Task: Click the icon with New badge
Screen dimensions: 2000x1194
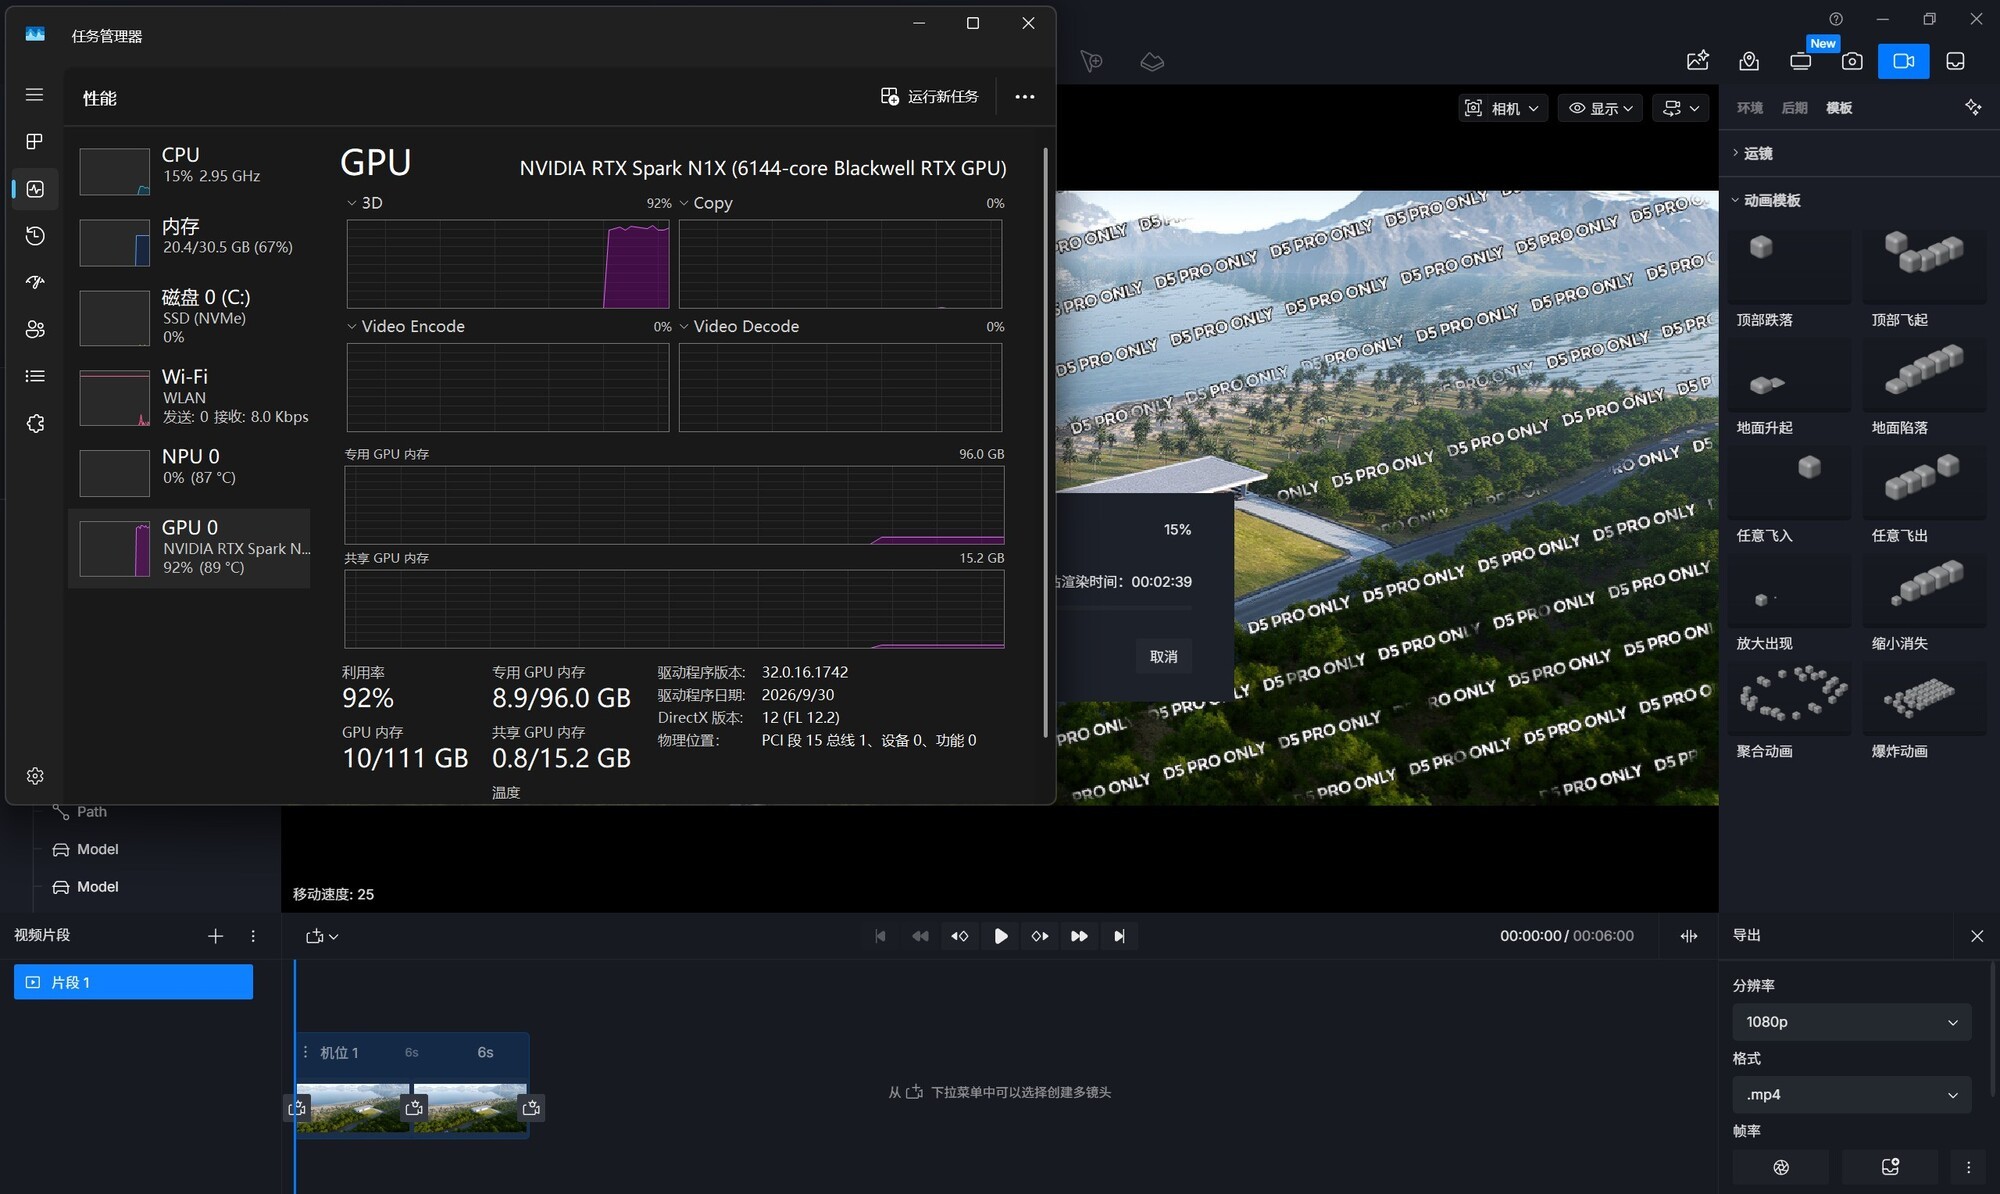Action: [x=1801, y=61]
